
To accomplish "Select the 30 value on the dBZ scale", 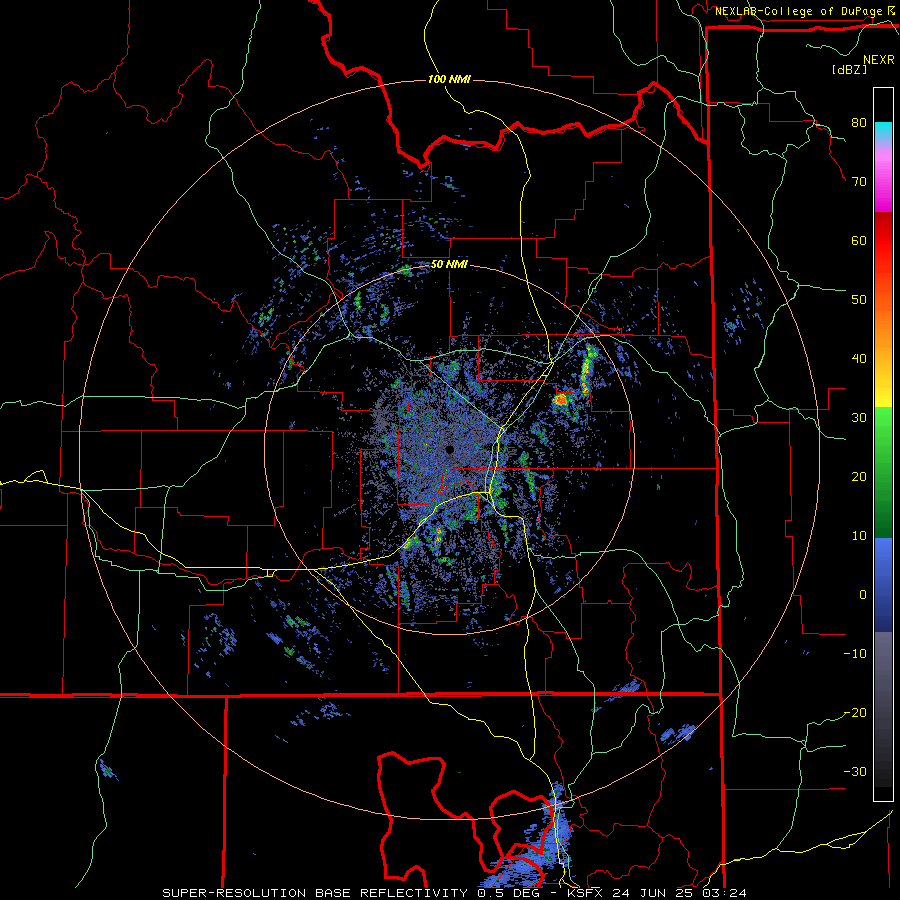I will tap(859, 418).
